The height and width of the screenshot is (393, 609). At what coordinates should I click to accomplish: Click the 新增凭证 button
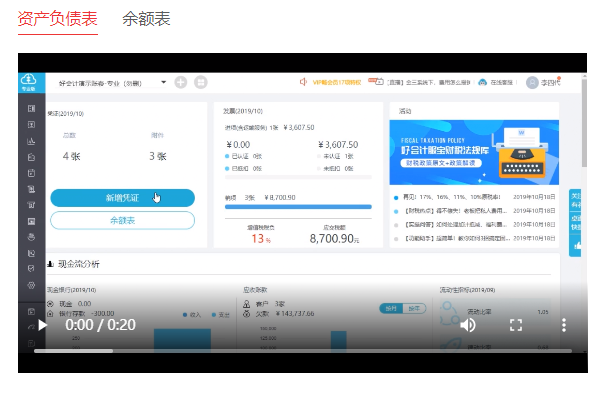[x=122, y=198]
